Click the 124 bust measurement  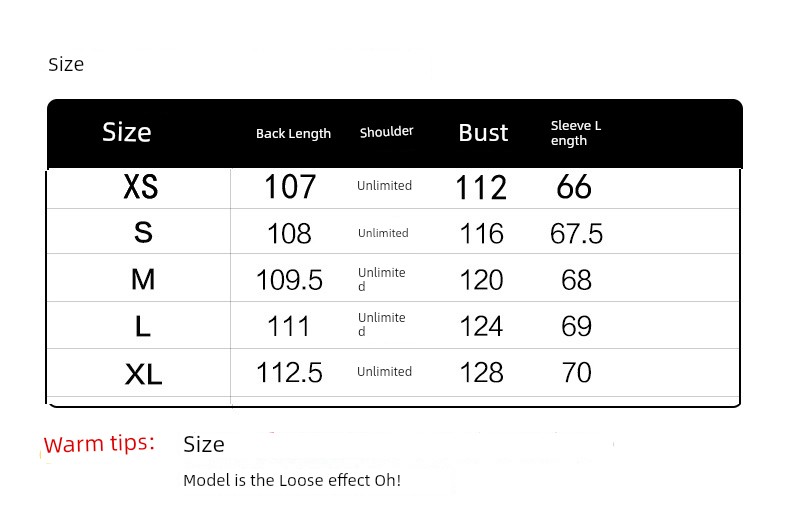[x=482, y=326]
